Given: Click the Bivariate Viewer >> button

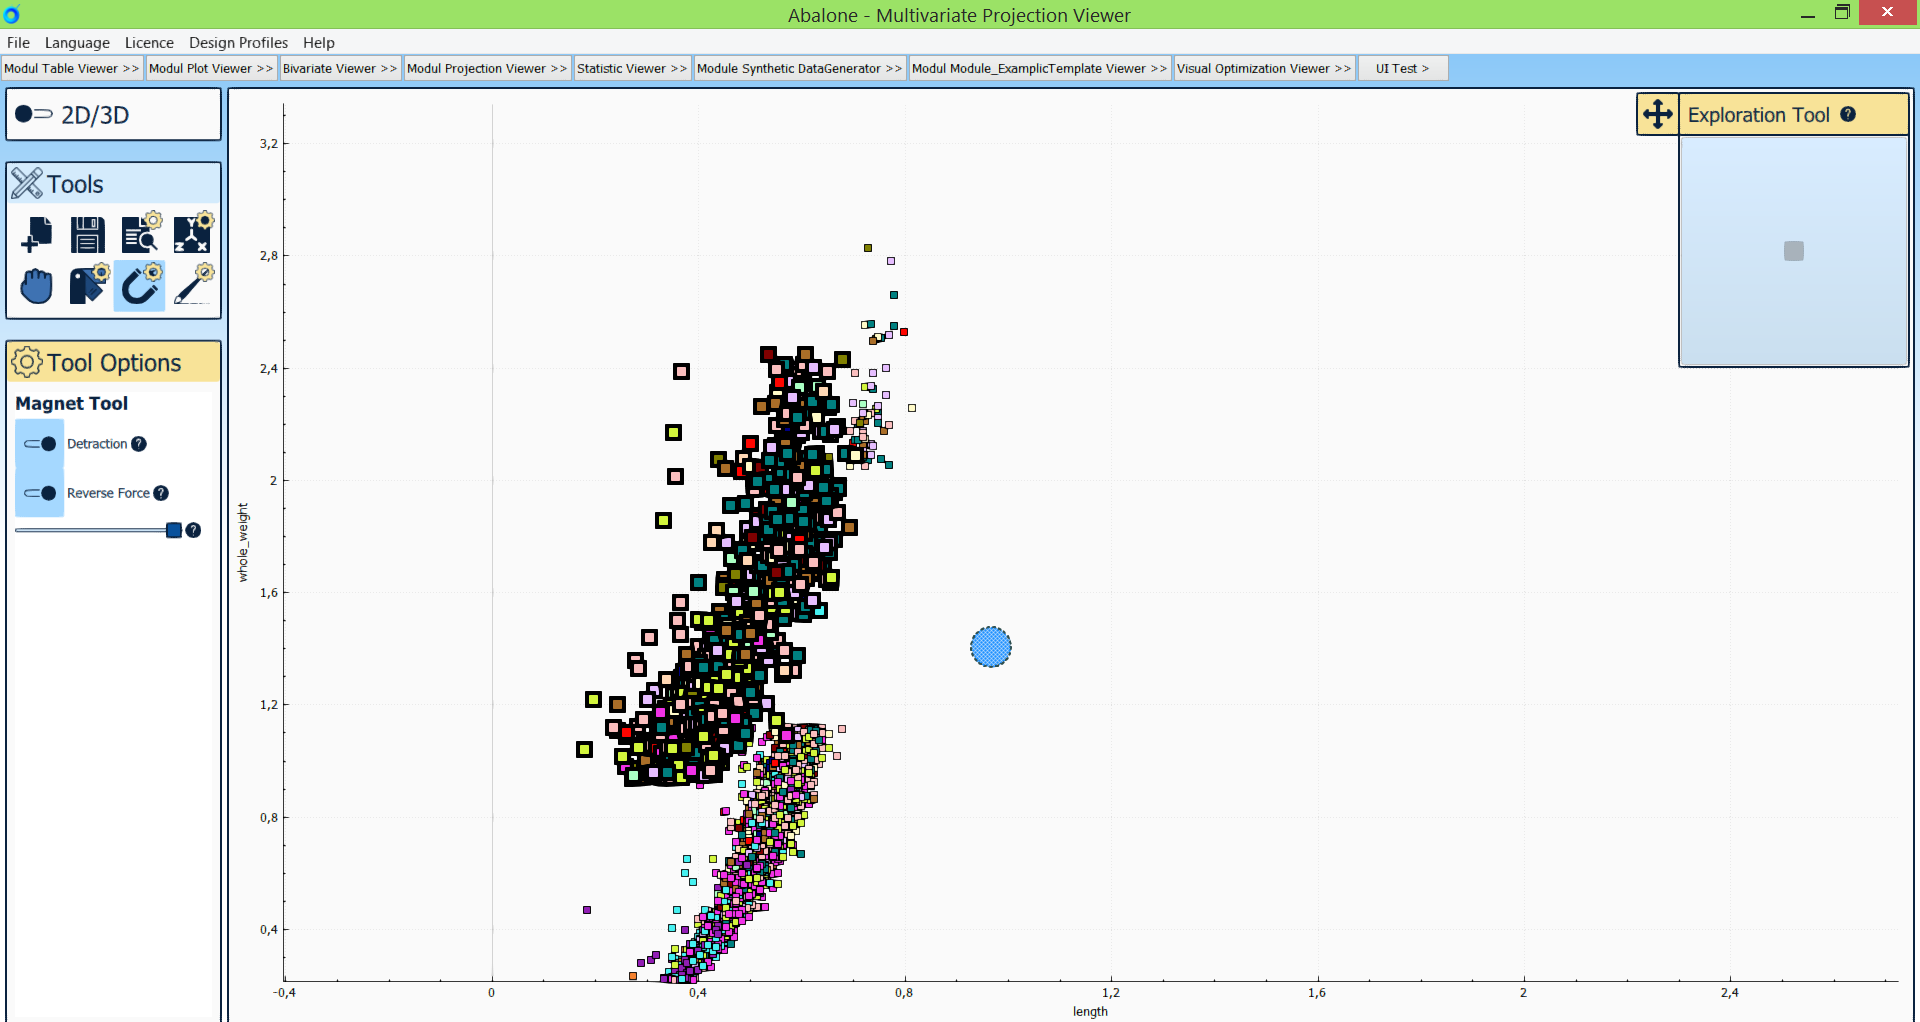Looking at the screenshot, I should tap(339, 68).
